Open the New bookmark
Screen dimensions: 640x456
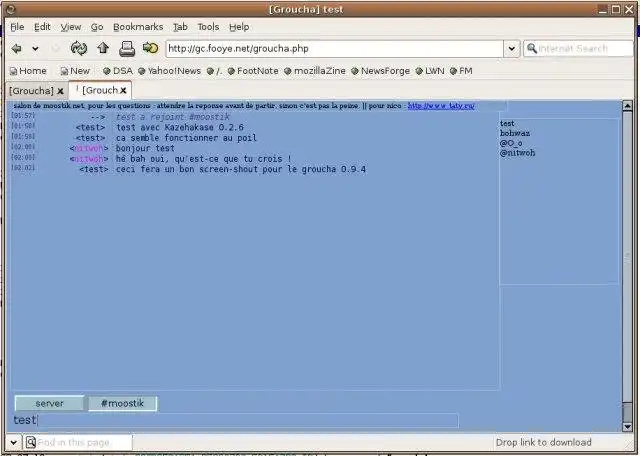point(75,71)
